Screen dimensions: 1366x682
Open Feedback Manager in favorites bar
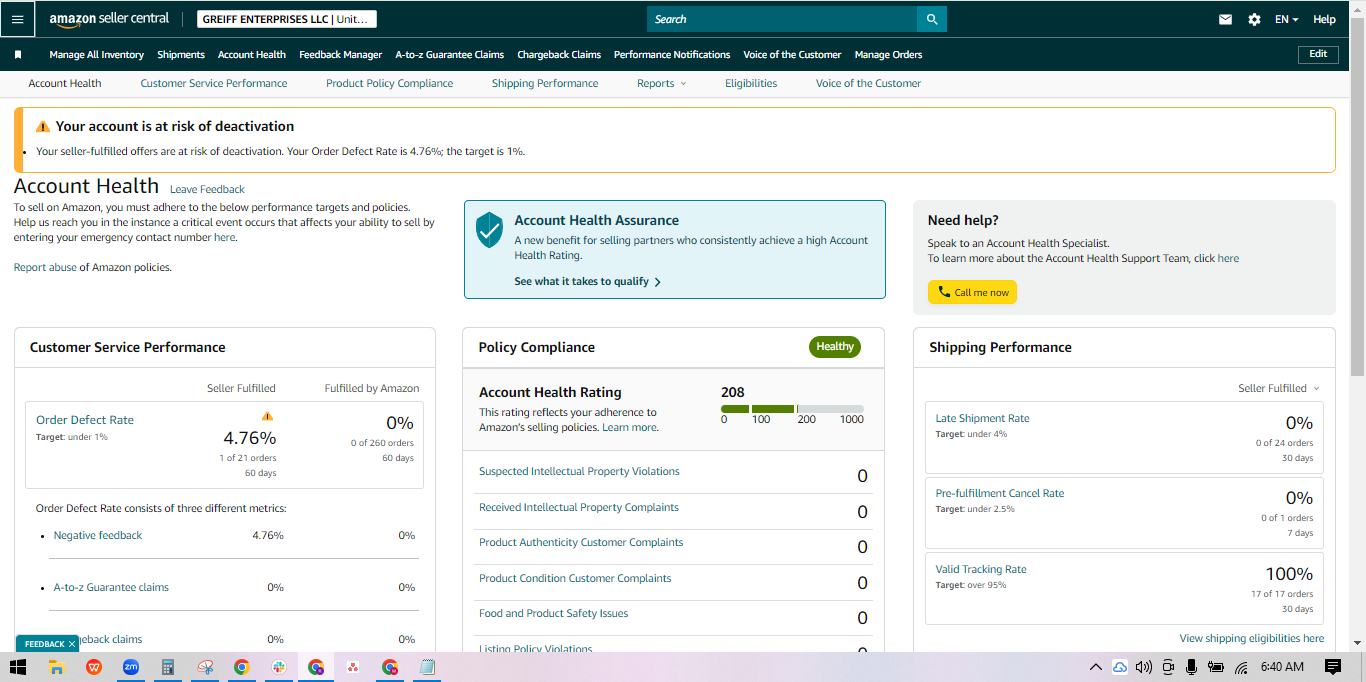pyautogui.click(x=340, y=55)
